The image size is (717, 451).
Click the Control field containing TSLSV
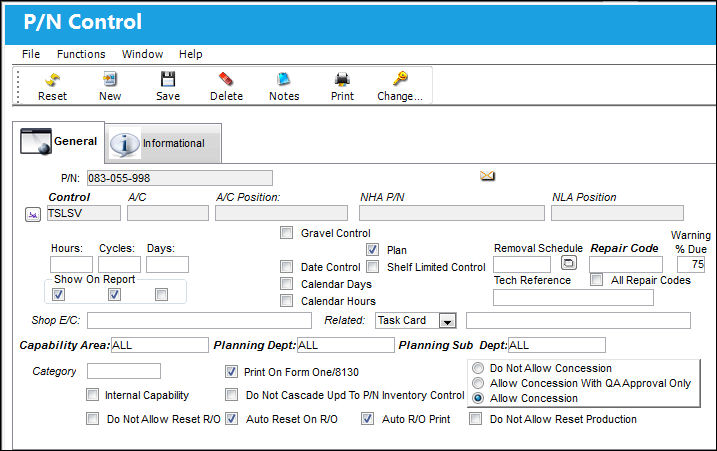coord(84,213)
